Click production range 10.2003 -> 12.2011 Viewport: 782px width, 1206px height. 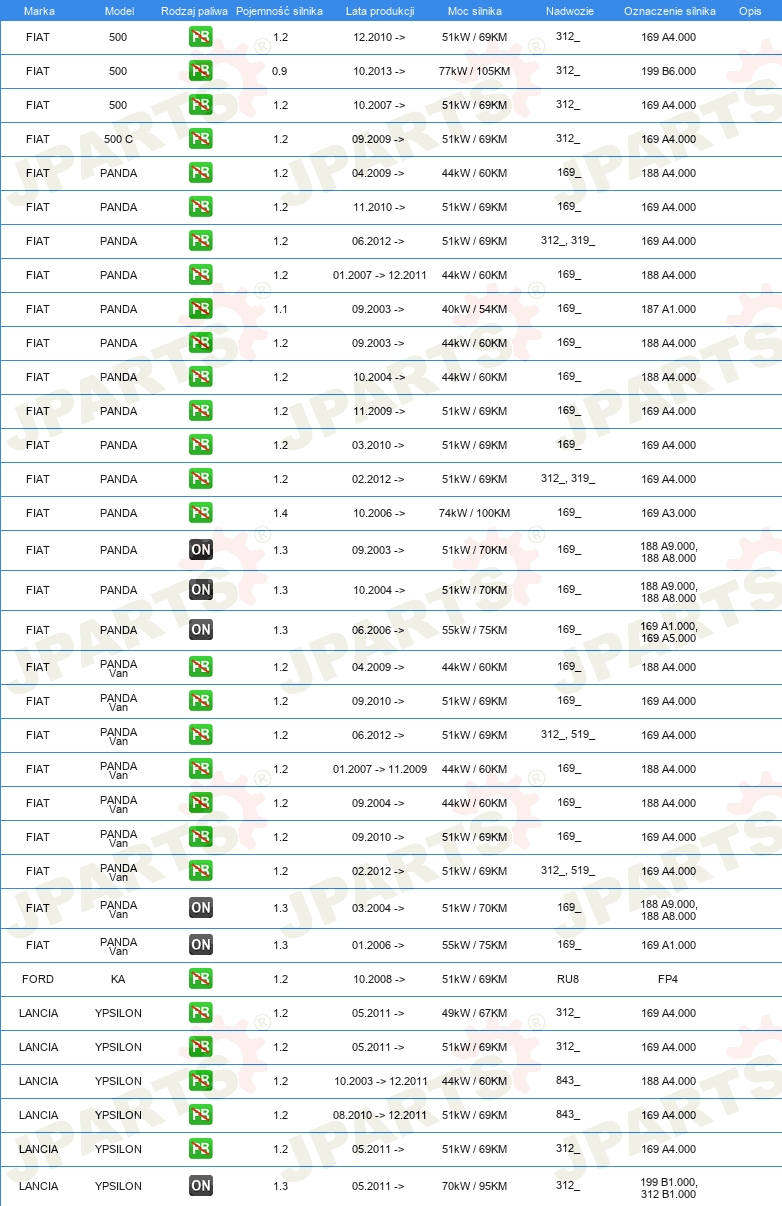point(380,1081)
